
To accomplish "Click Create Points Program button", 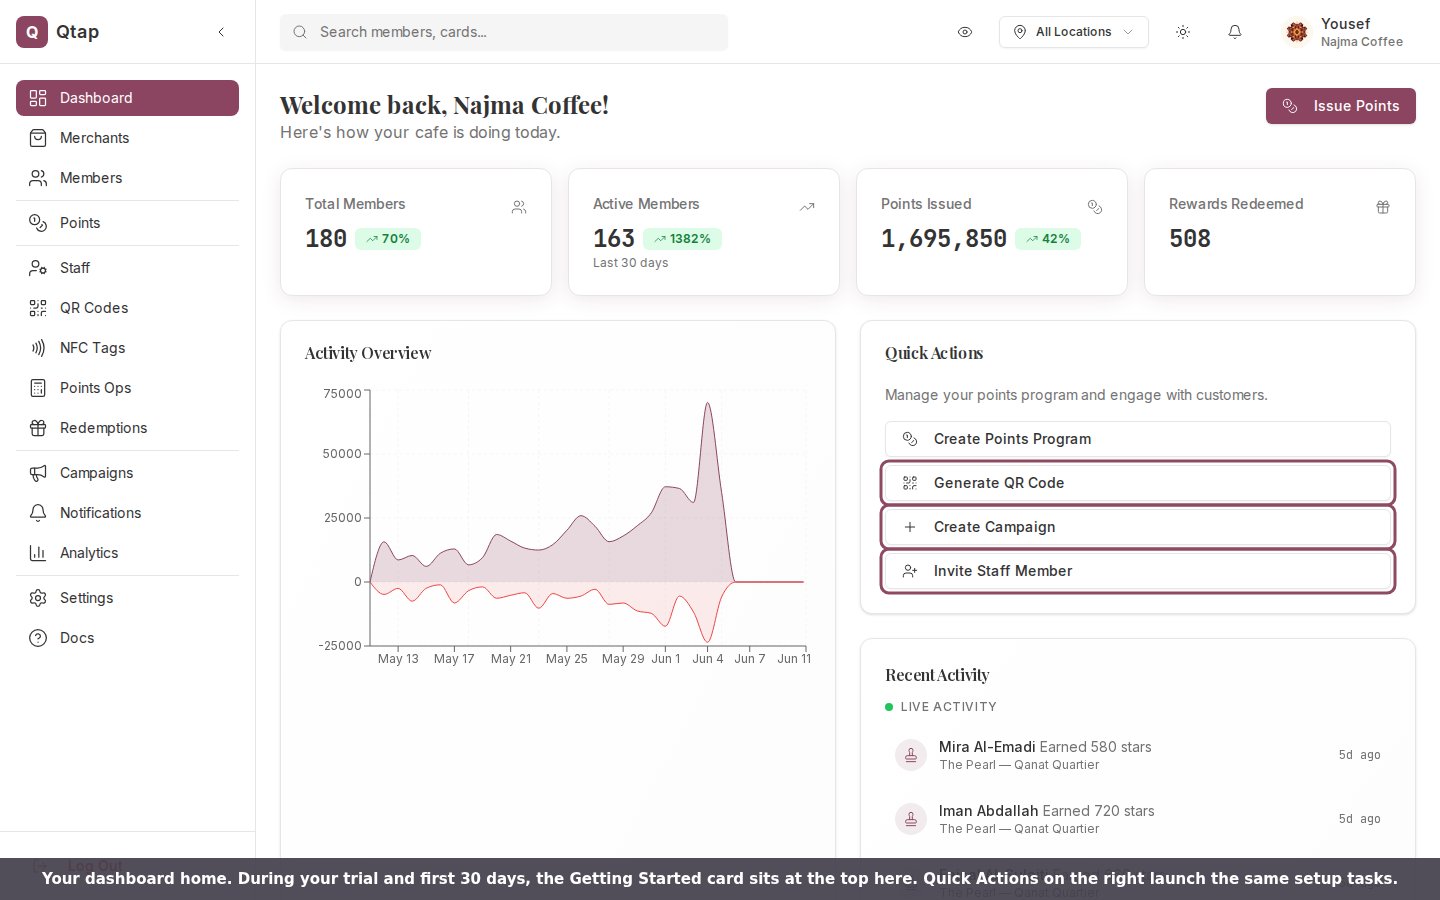I will click(1138, 439).
